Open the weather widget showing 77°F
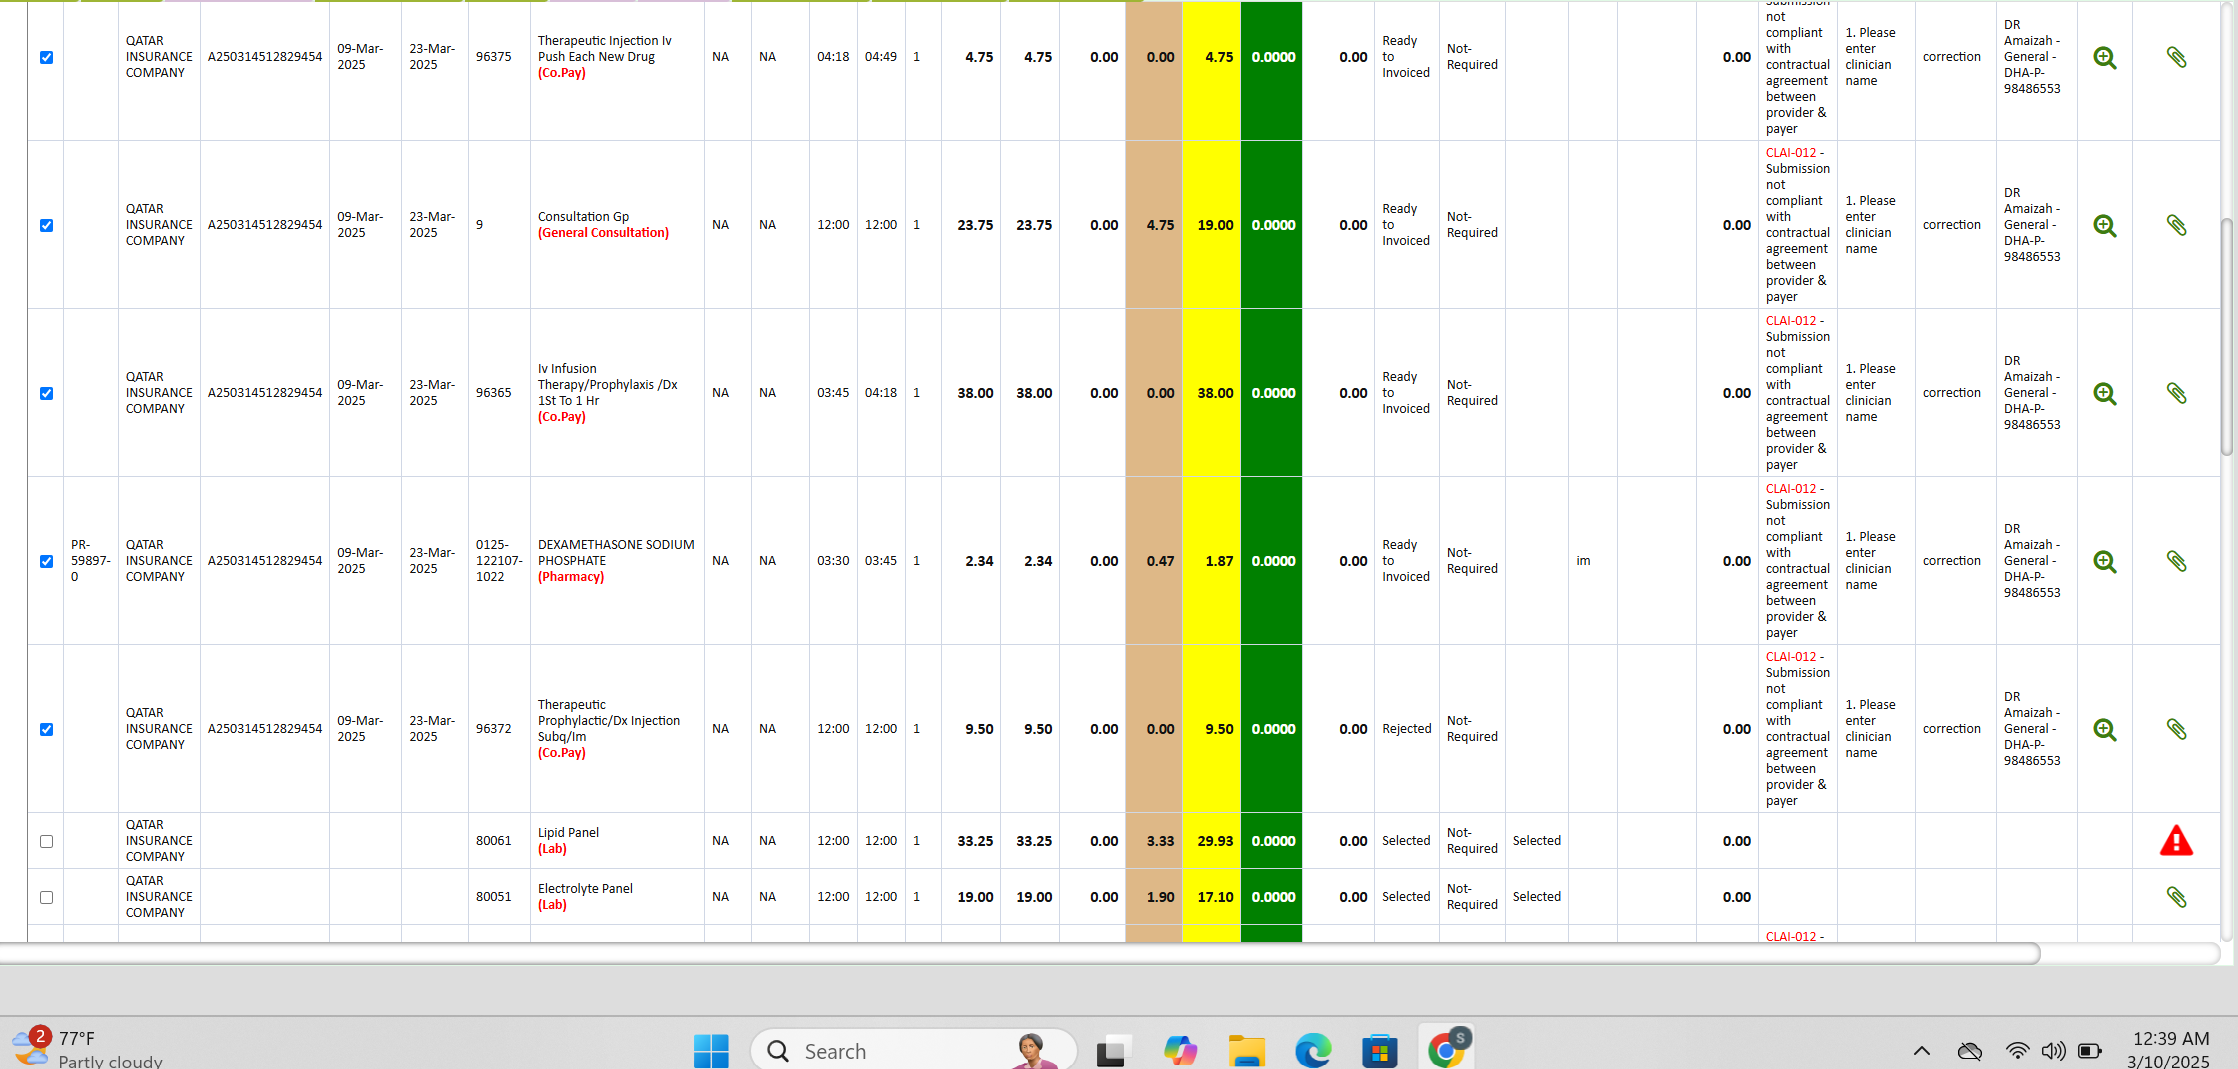The image size is (2238, 1069). coord(87,1049)
